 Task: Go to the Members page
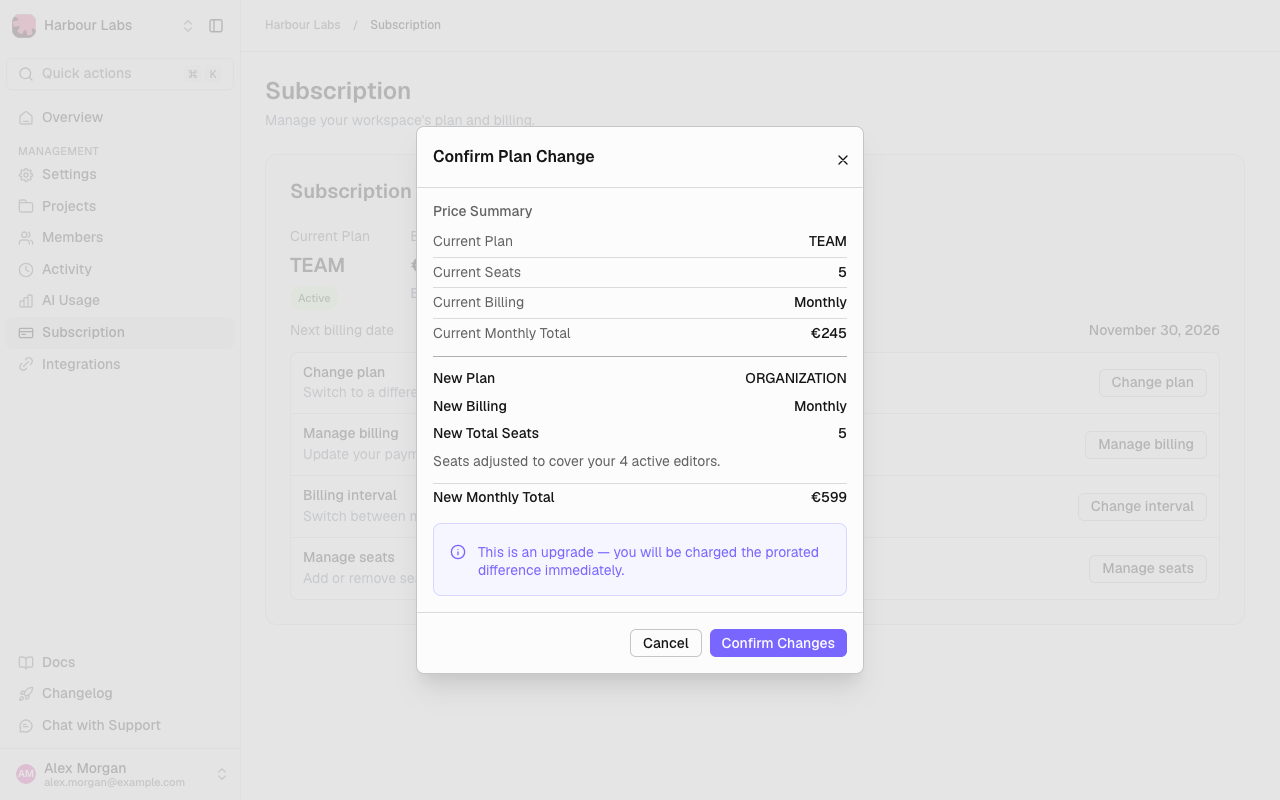120,238
